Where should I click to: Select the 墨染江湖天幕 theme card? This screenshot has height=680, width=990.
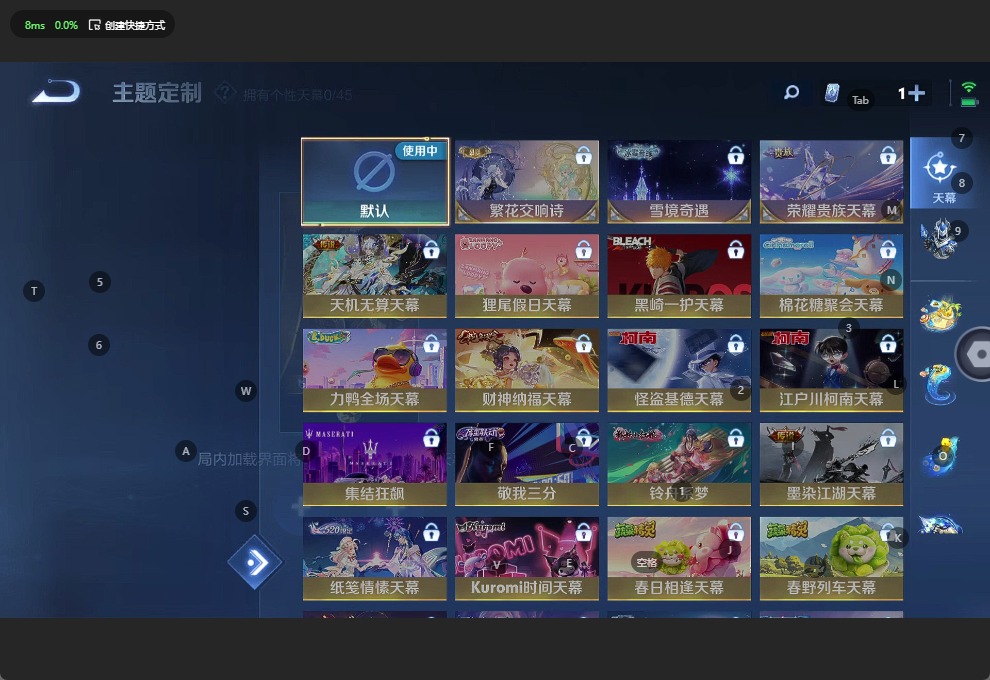[x=831, y=464]
